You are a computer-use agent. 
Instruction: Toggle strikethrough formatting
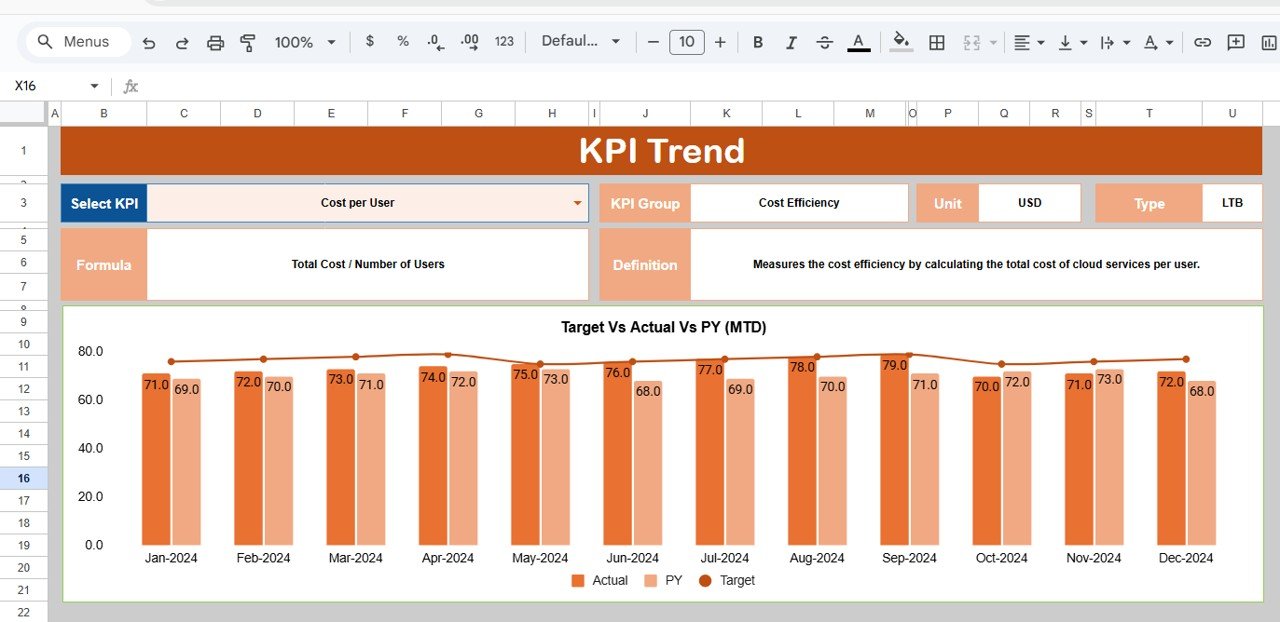(824, 42)
